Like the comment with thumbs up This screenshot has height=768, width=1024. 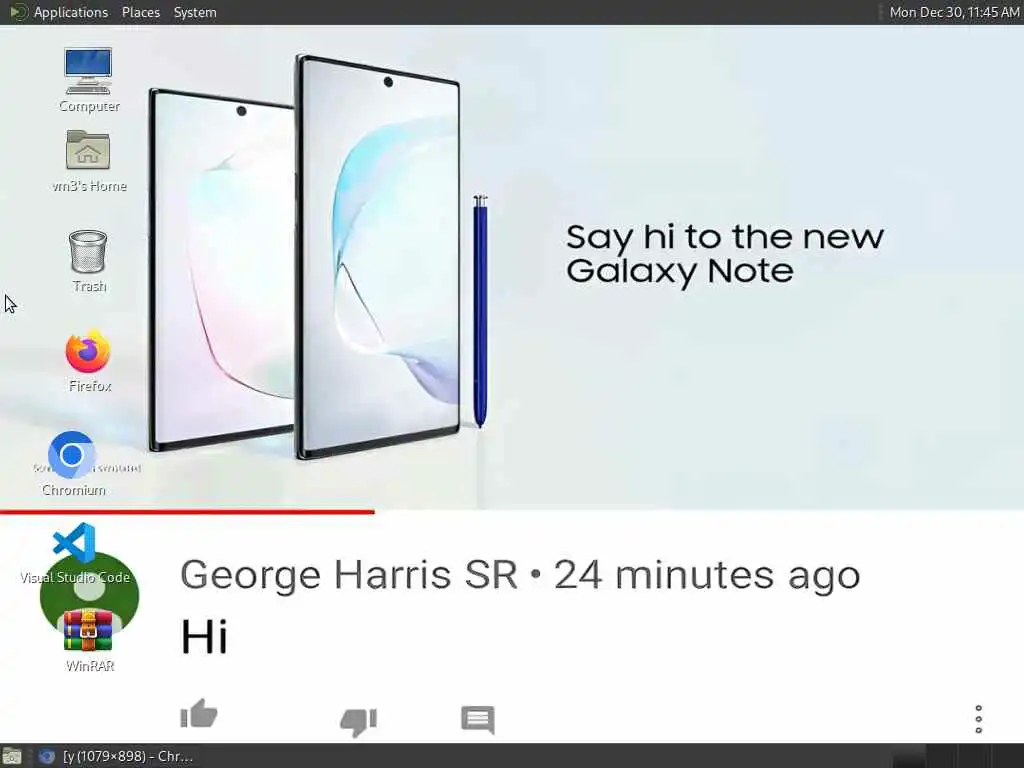click(199, 713)
